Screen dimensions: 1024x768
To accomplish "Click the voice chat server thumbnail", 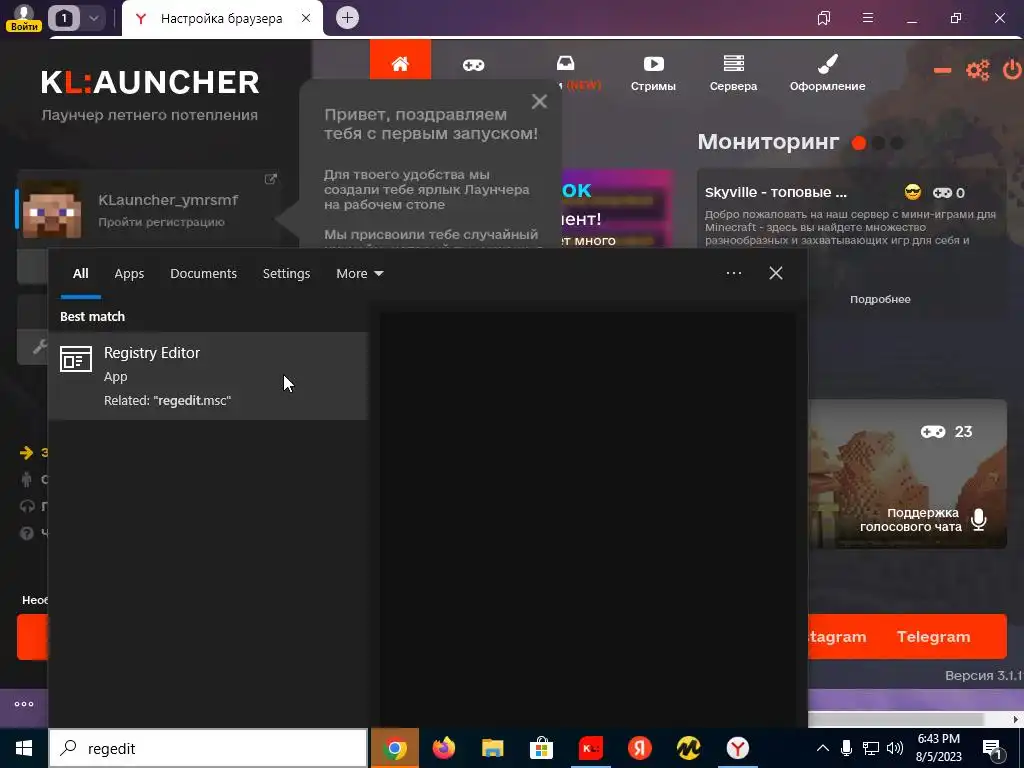I will point(908,474).
